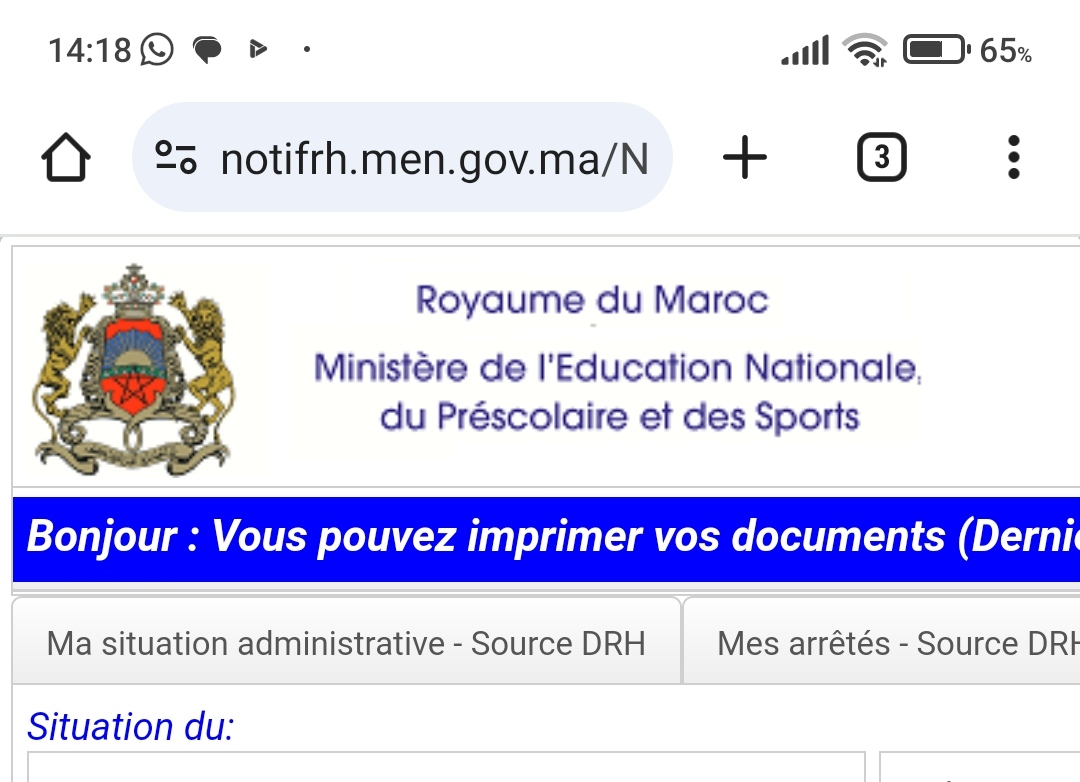Tap the WhatsApp notification icon
Screen dimensions: 1080x782
click(x=157, y=49)
